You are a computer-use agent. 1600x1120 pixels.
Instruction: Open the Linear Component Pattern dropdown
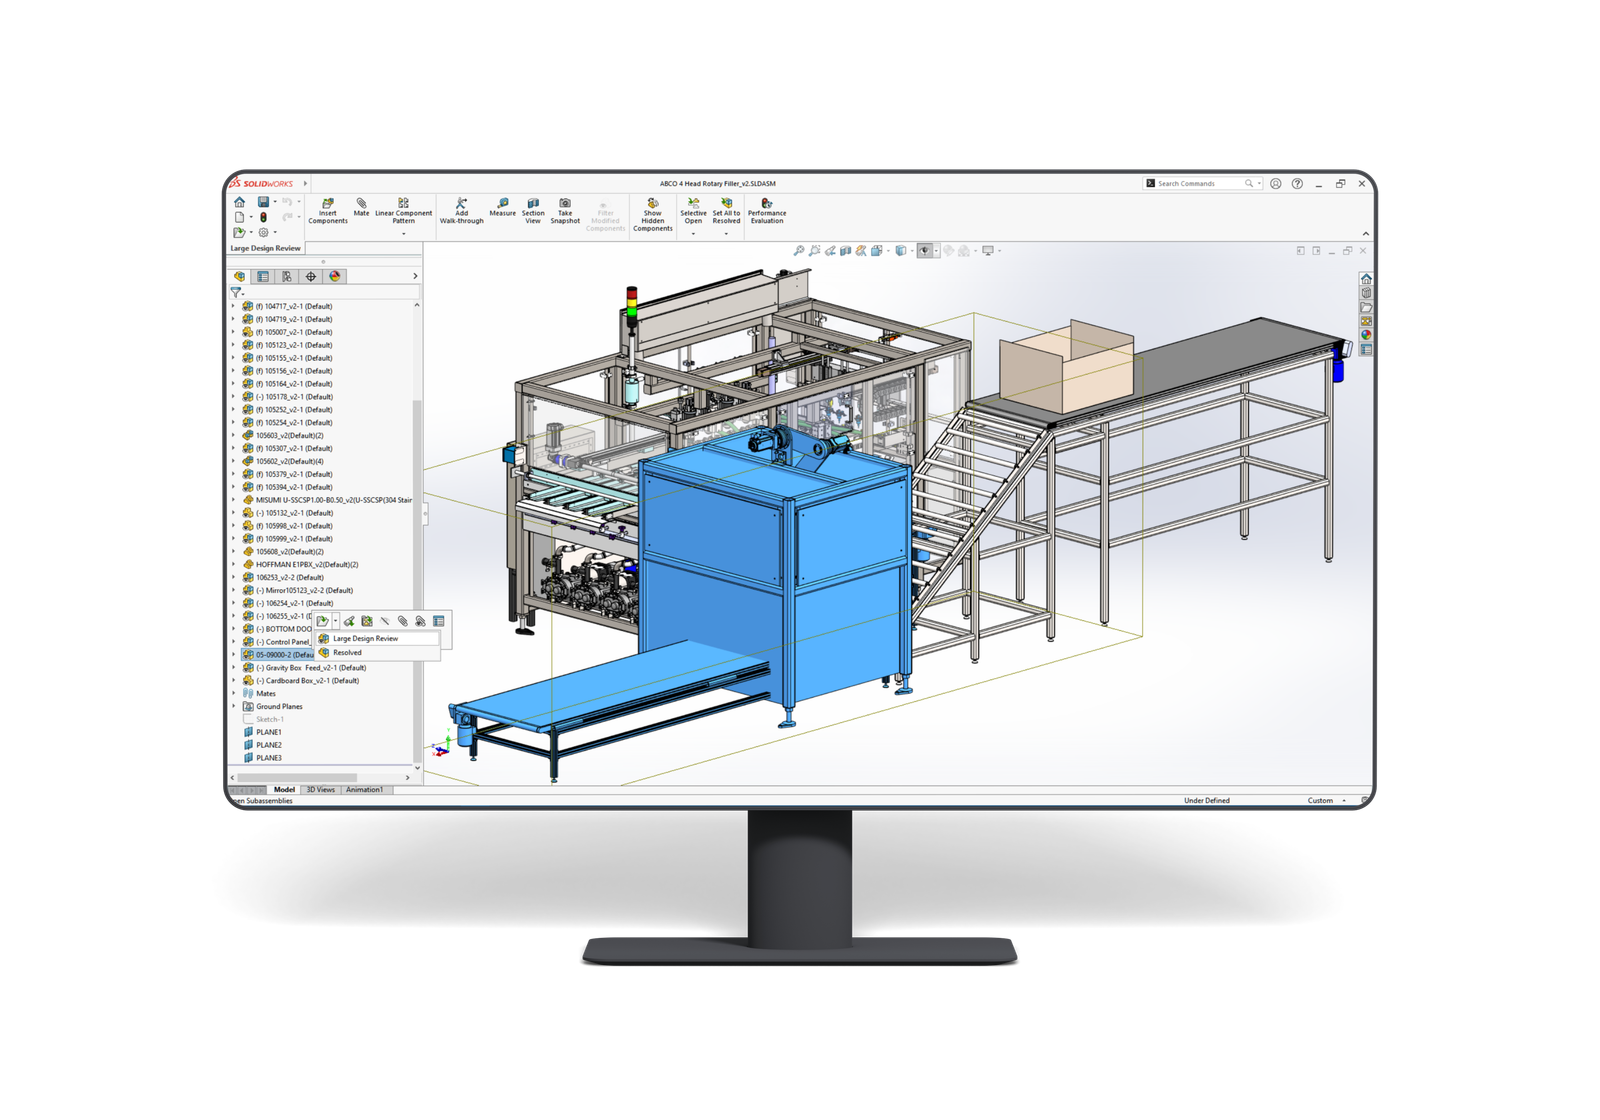click(x=404, y=233)
